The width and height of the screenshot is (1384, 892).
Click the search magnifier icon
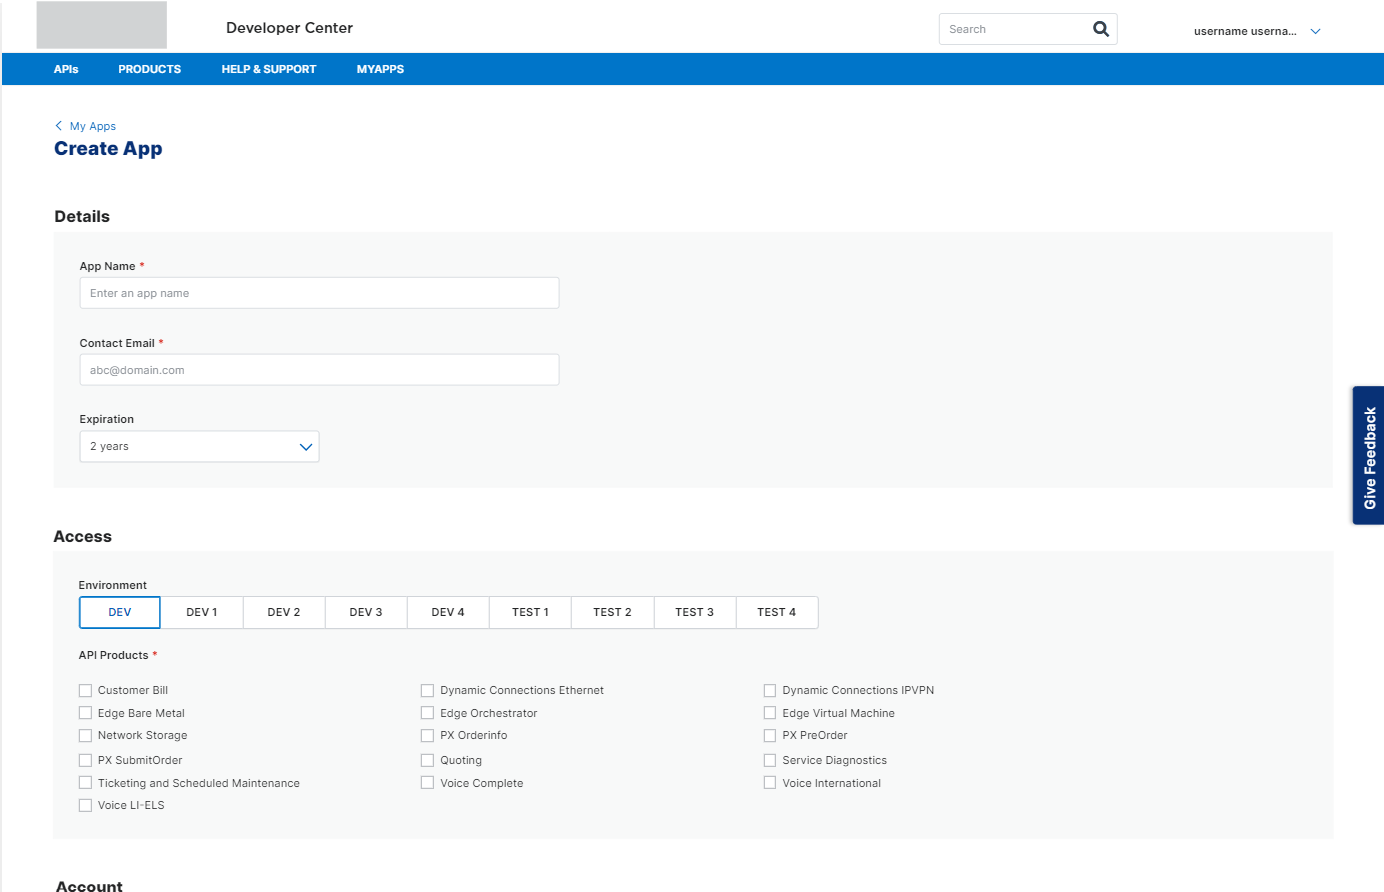pyautogui.click(x=1101, y=29)
